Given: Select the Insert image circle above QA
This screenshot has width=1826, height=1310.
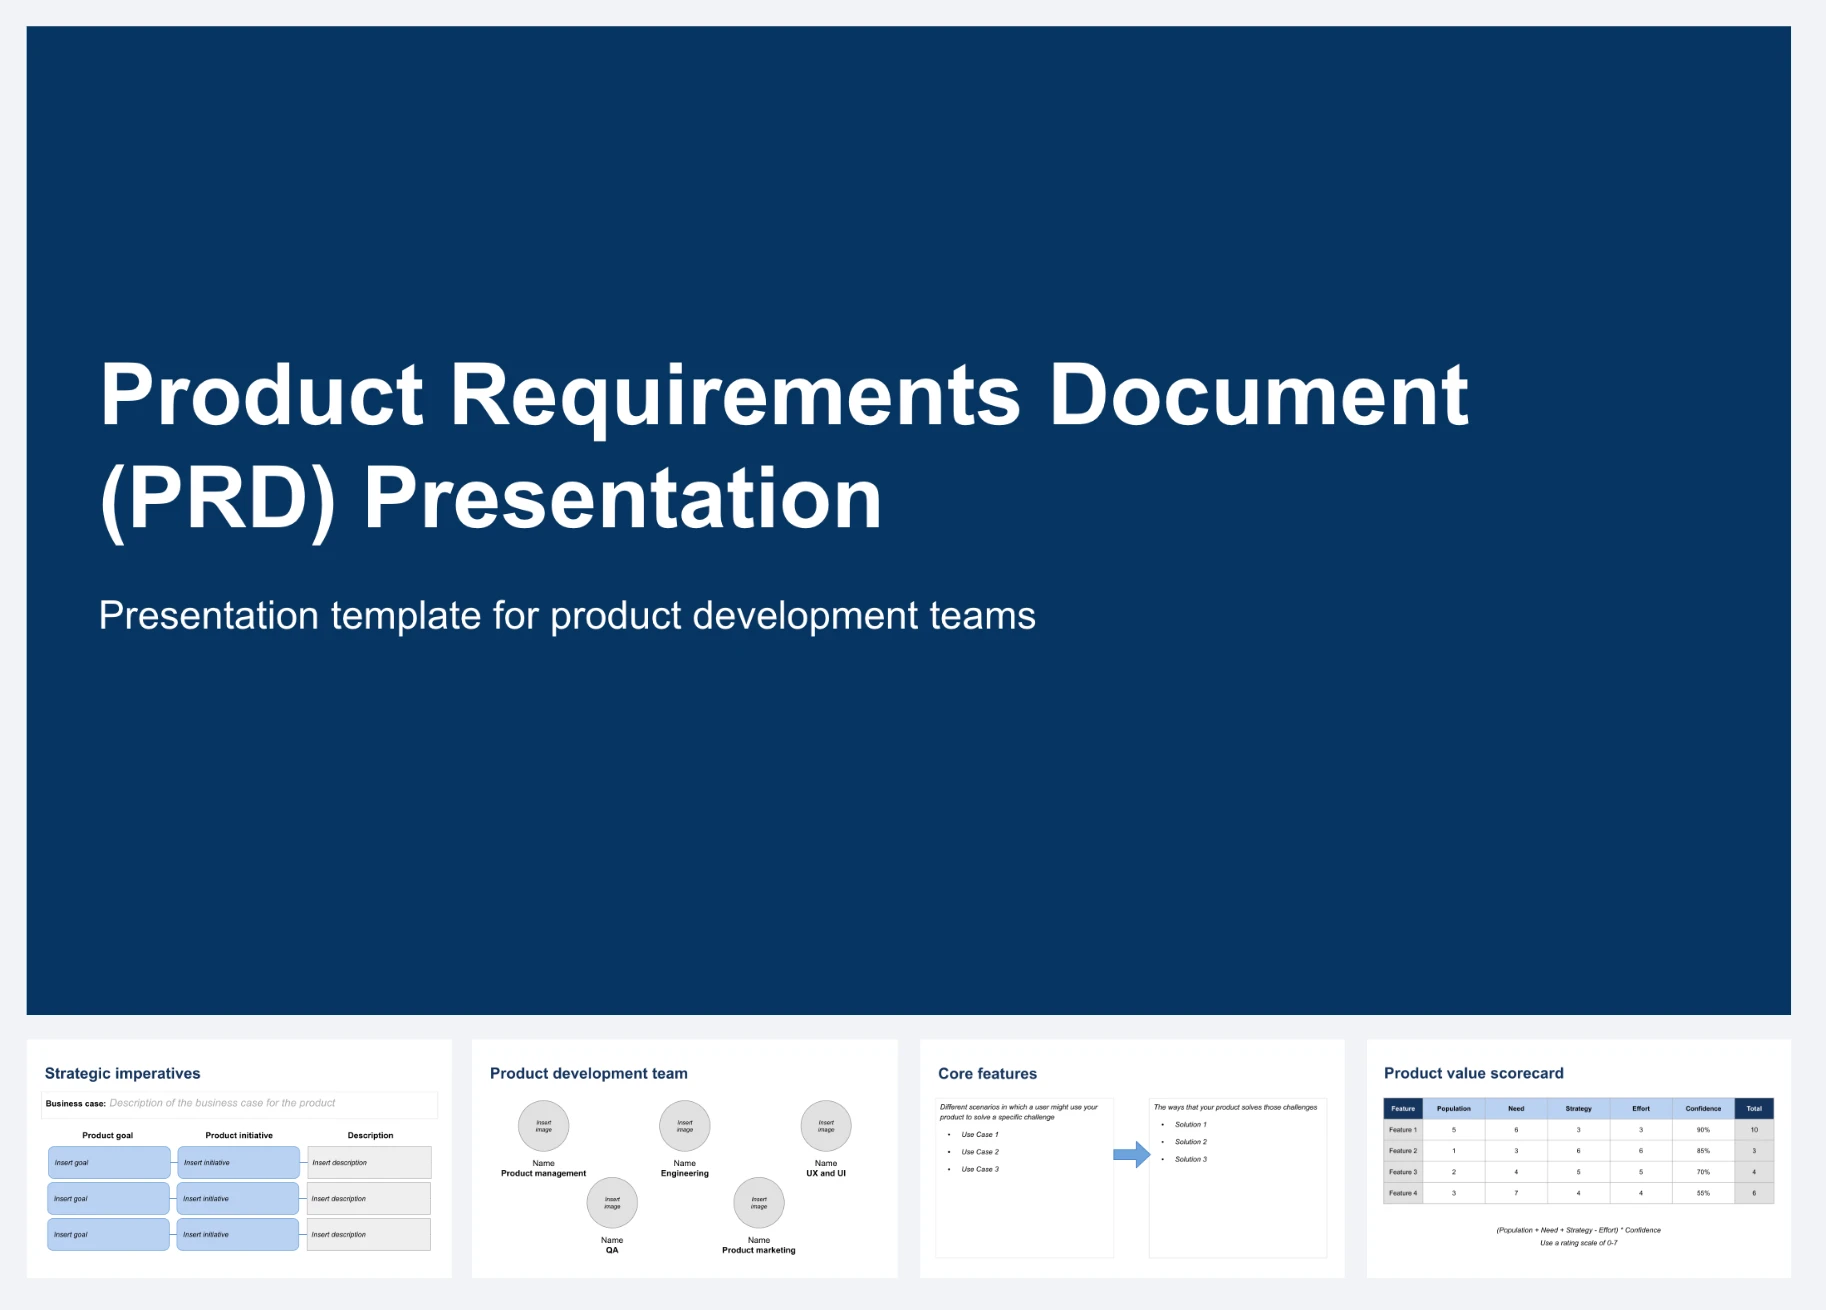Looking at the screenshot, I should pos(612,1203).
